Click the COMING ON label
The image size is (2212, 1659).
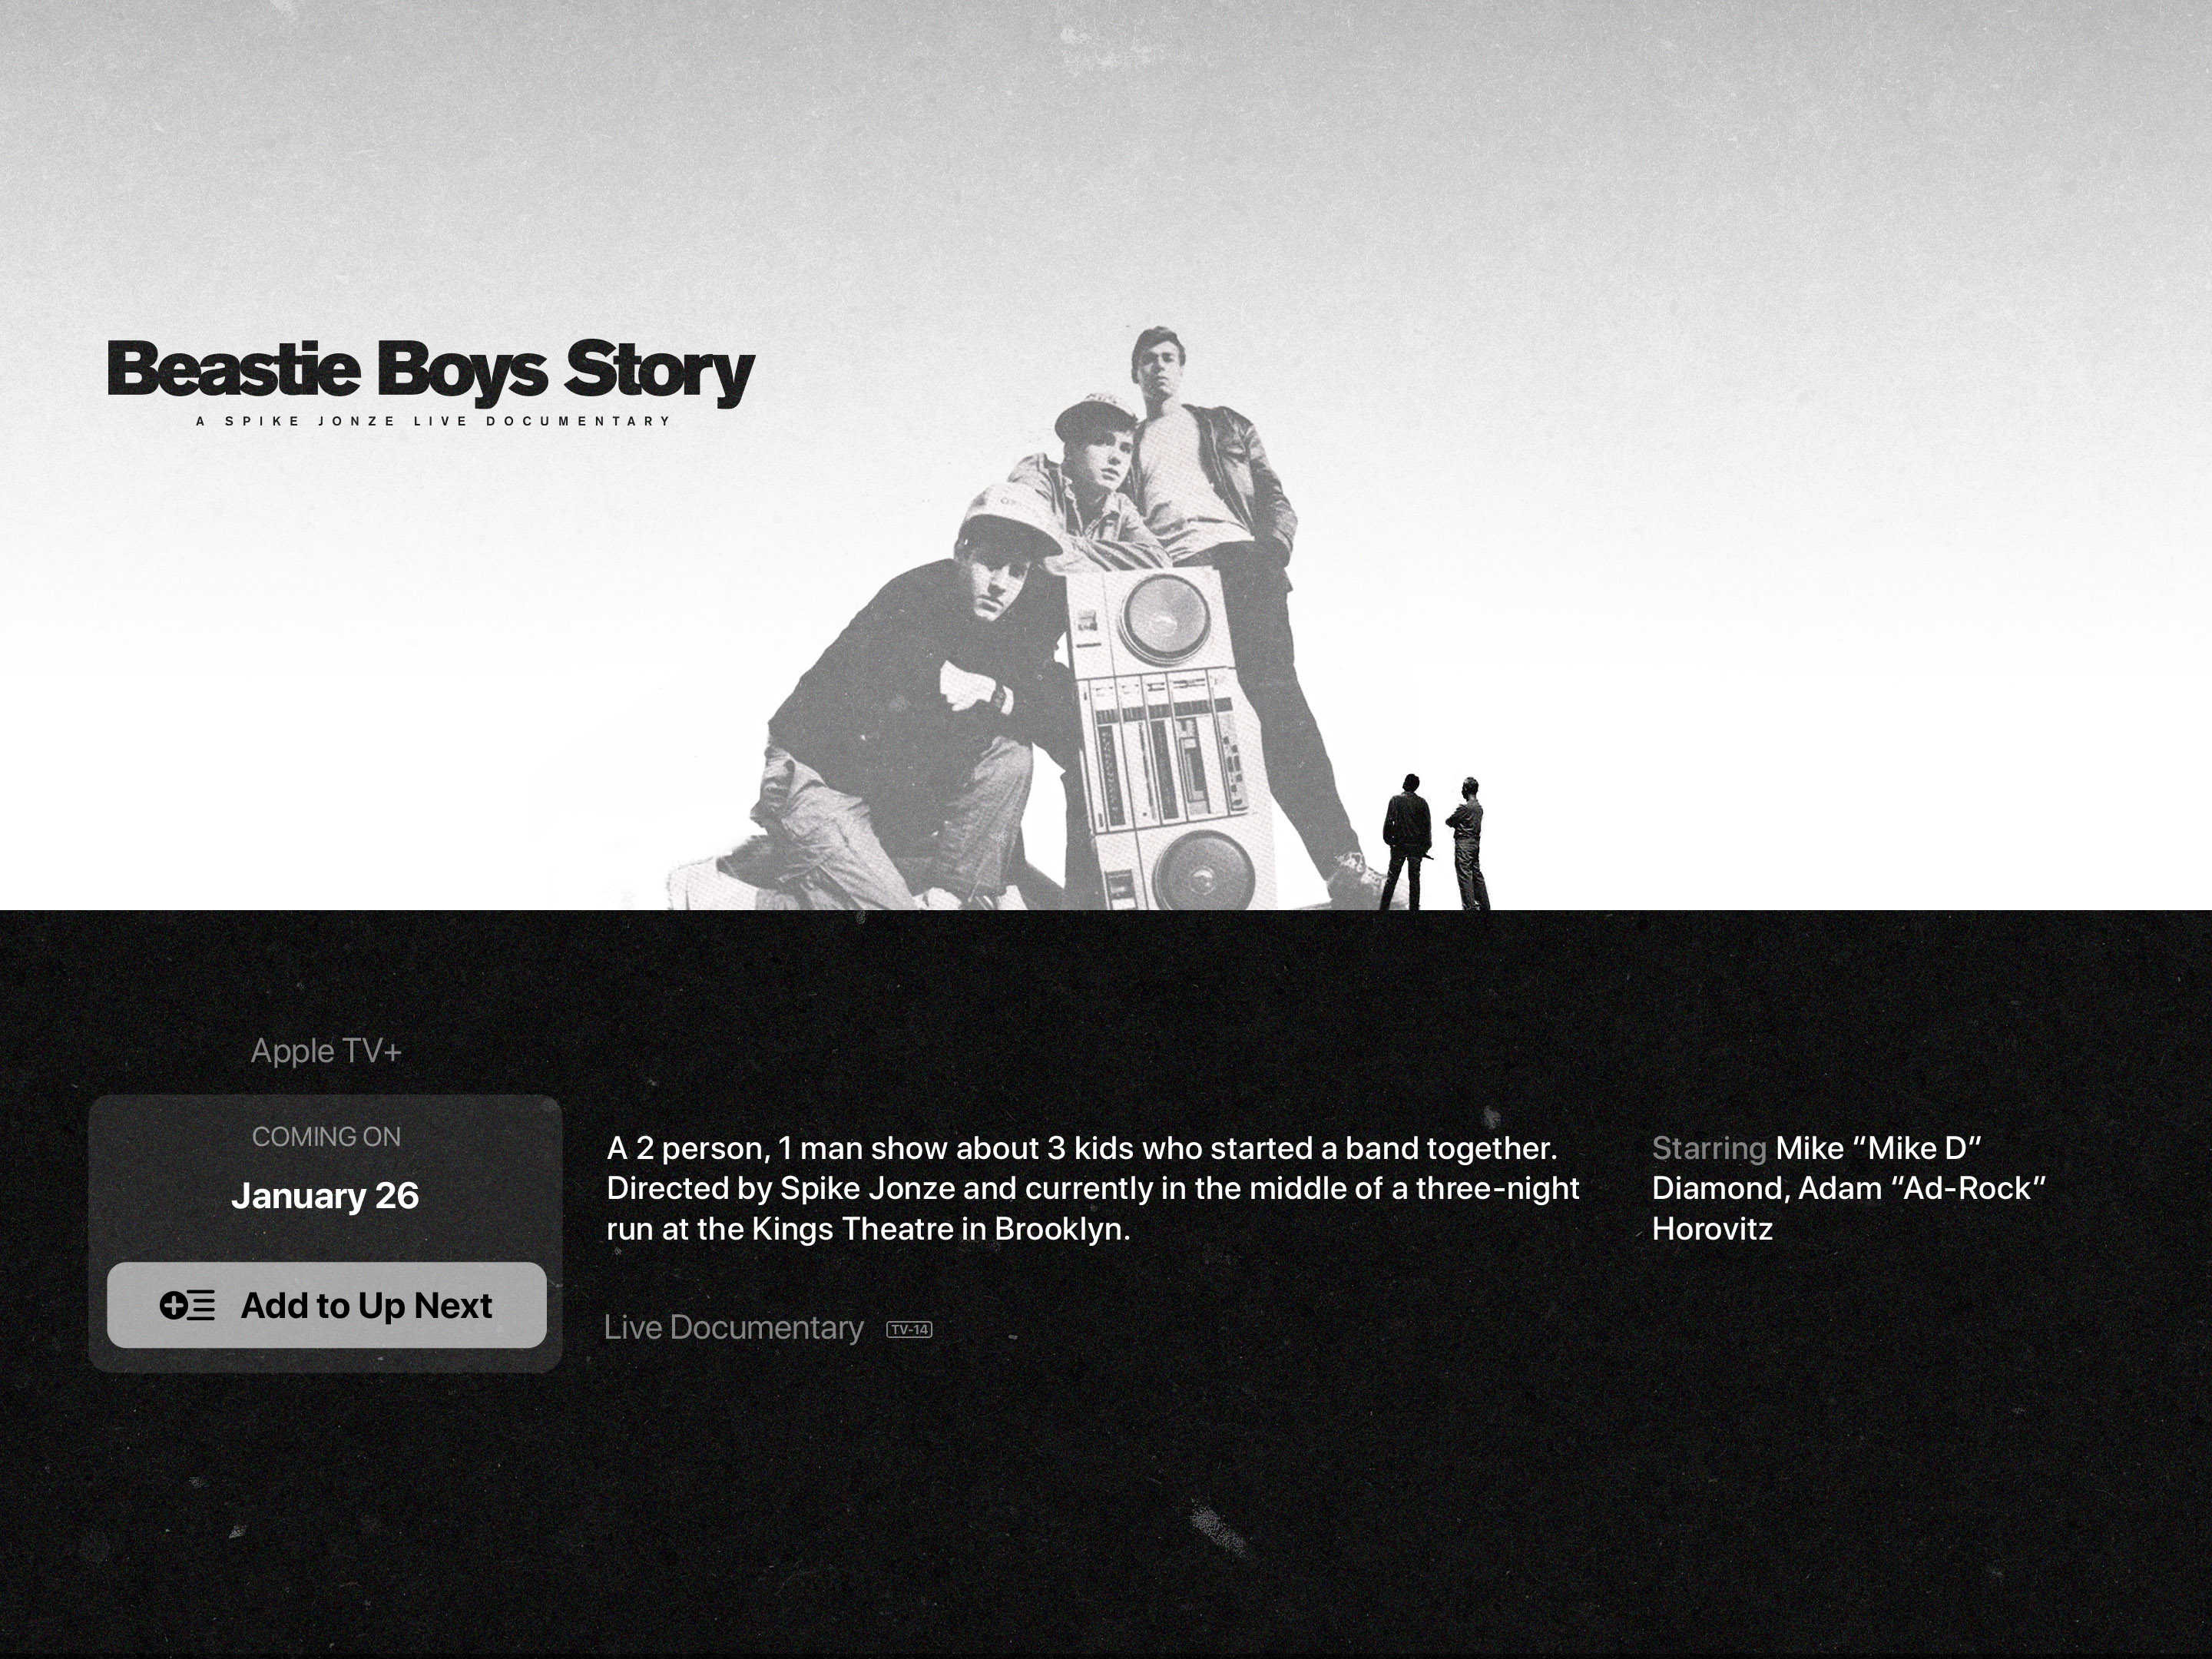pos(326,1137)
